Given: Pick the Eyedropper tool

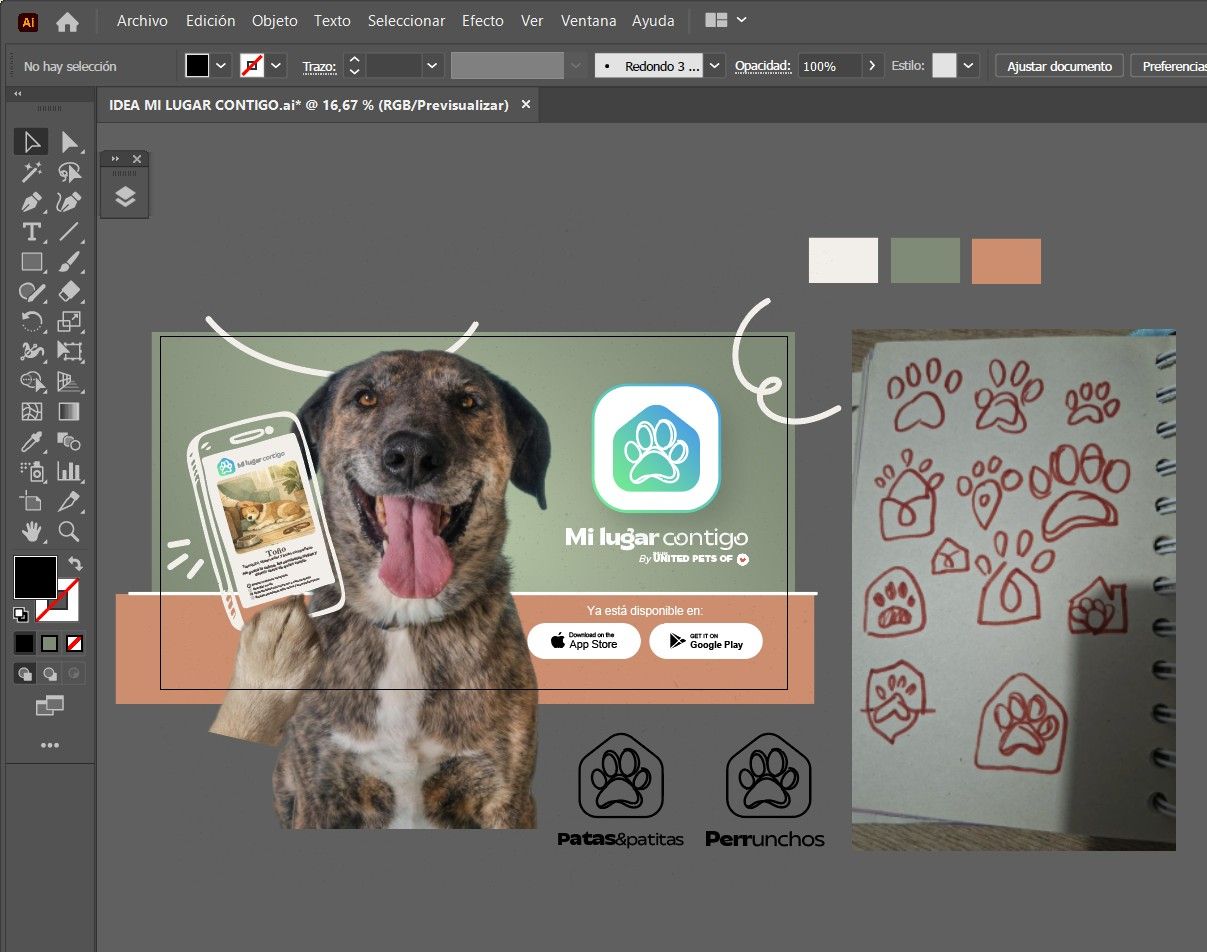Looking at the screenshot, I should pyautogui.click(x=32, y=441).
